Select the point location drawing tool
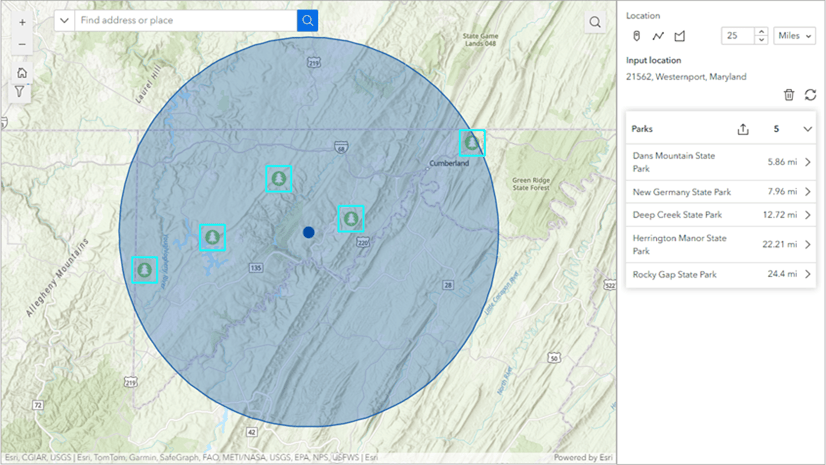This screenshot has height=465, width=826. point(636,36)
